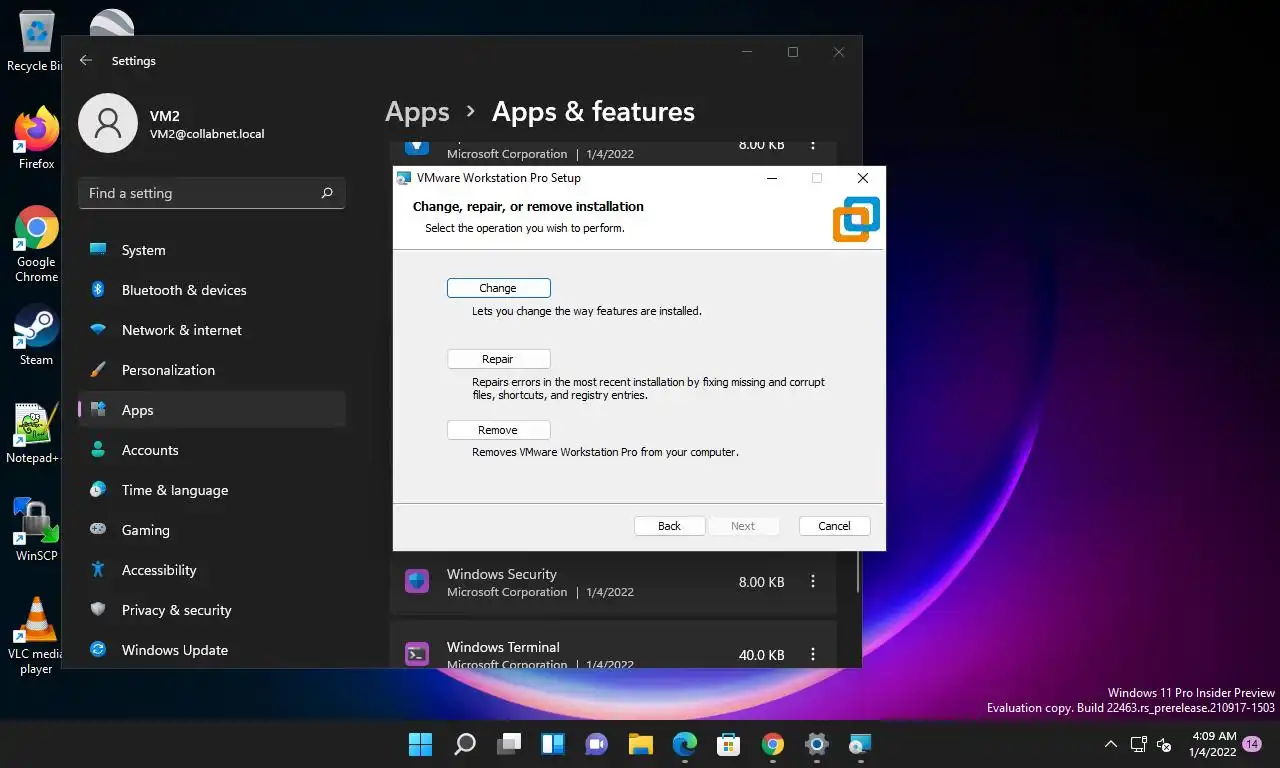
Task: Open more options for the 1/4/2022 app at top
Action: [813, 145]
